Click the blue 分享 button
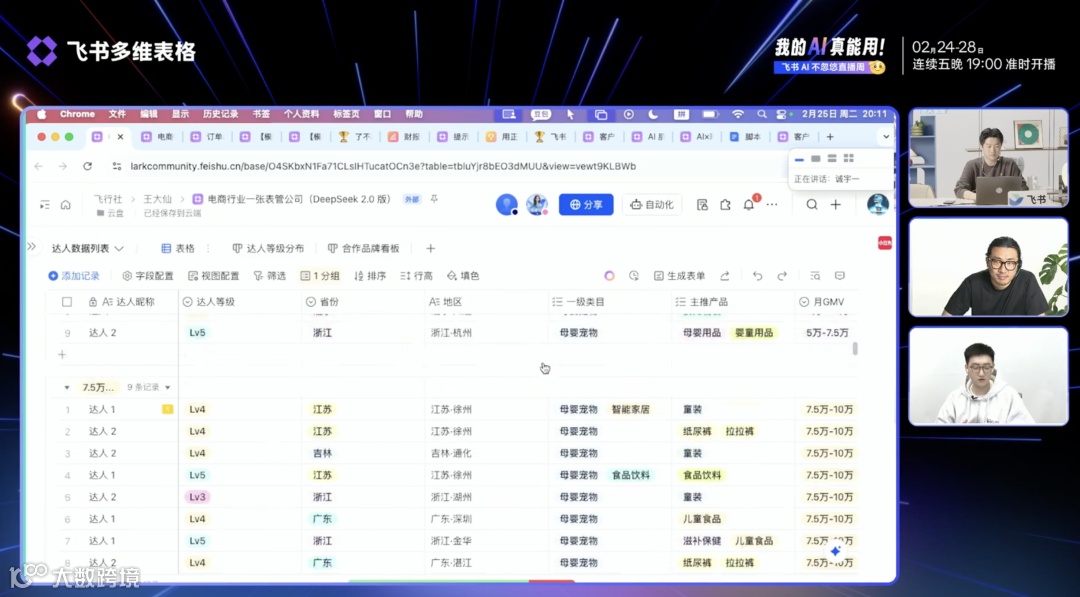This screenshot has width=1080, height=597. 586,205
